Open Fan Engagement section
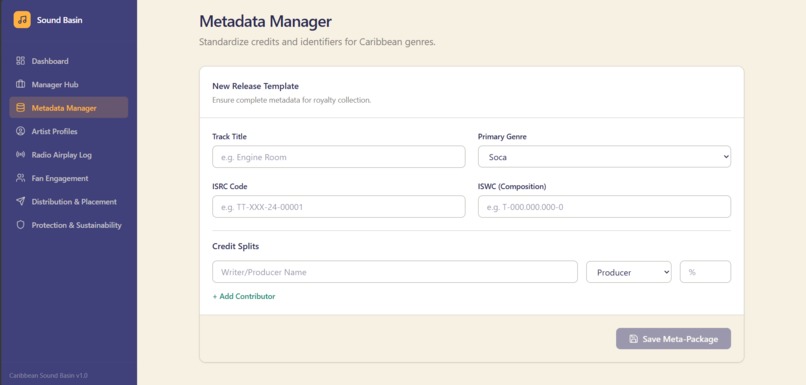Image resolution: width=806 pixels, height=385 pixels. 68,178
